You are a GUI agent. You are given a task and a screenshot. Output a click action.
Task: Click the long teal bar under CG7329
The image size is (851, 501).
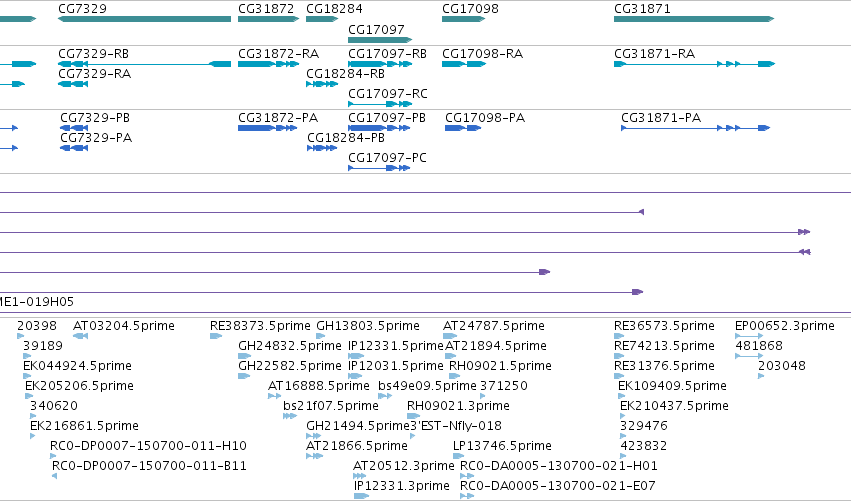click(x=144, y=19)
